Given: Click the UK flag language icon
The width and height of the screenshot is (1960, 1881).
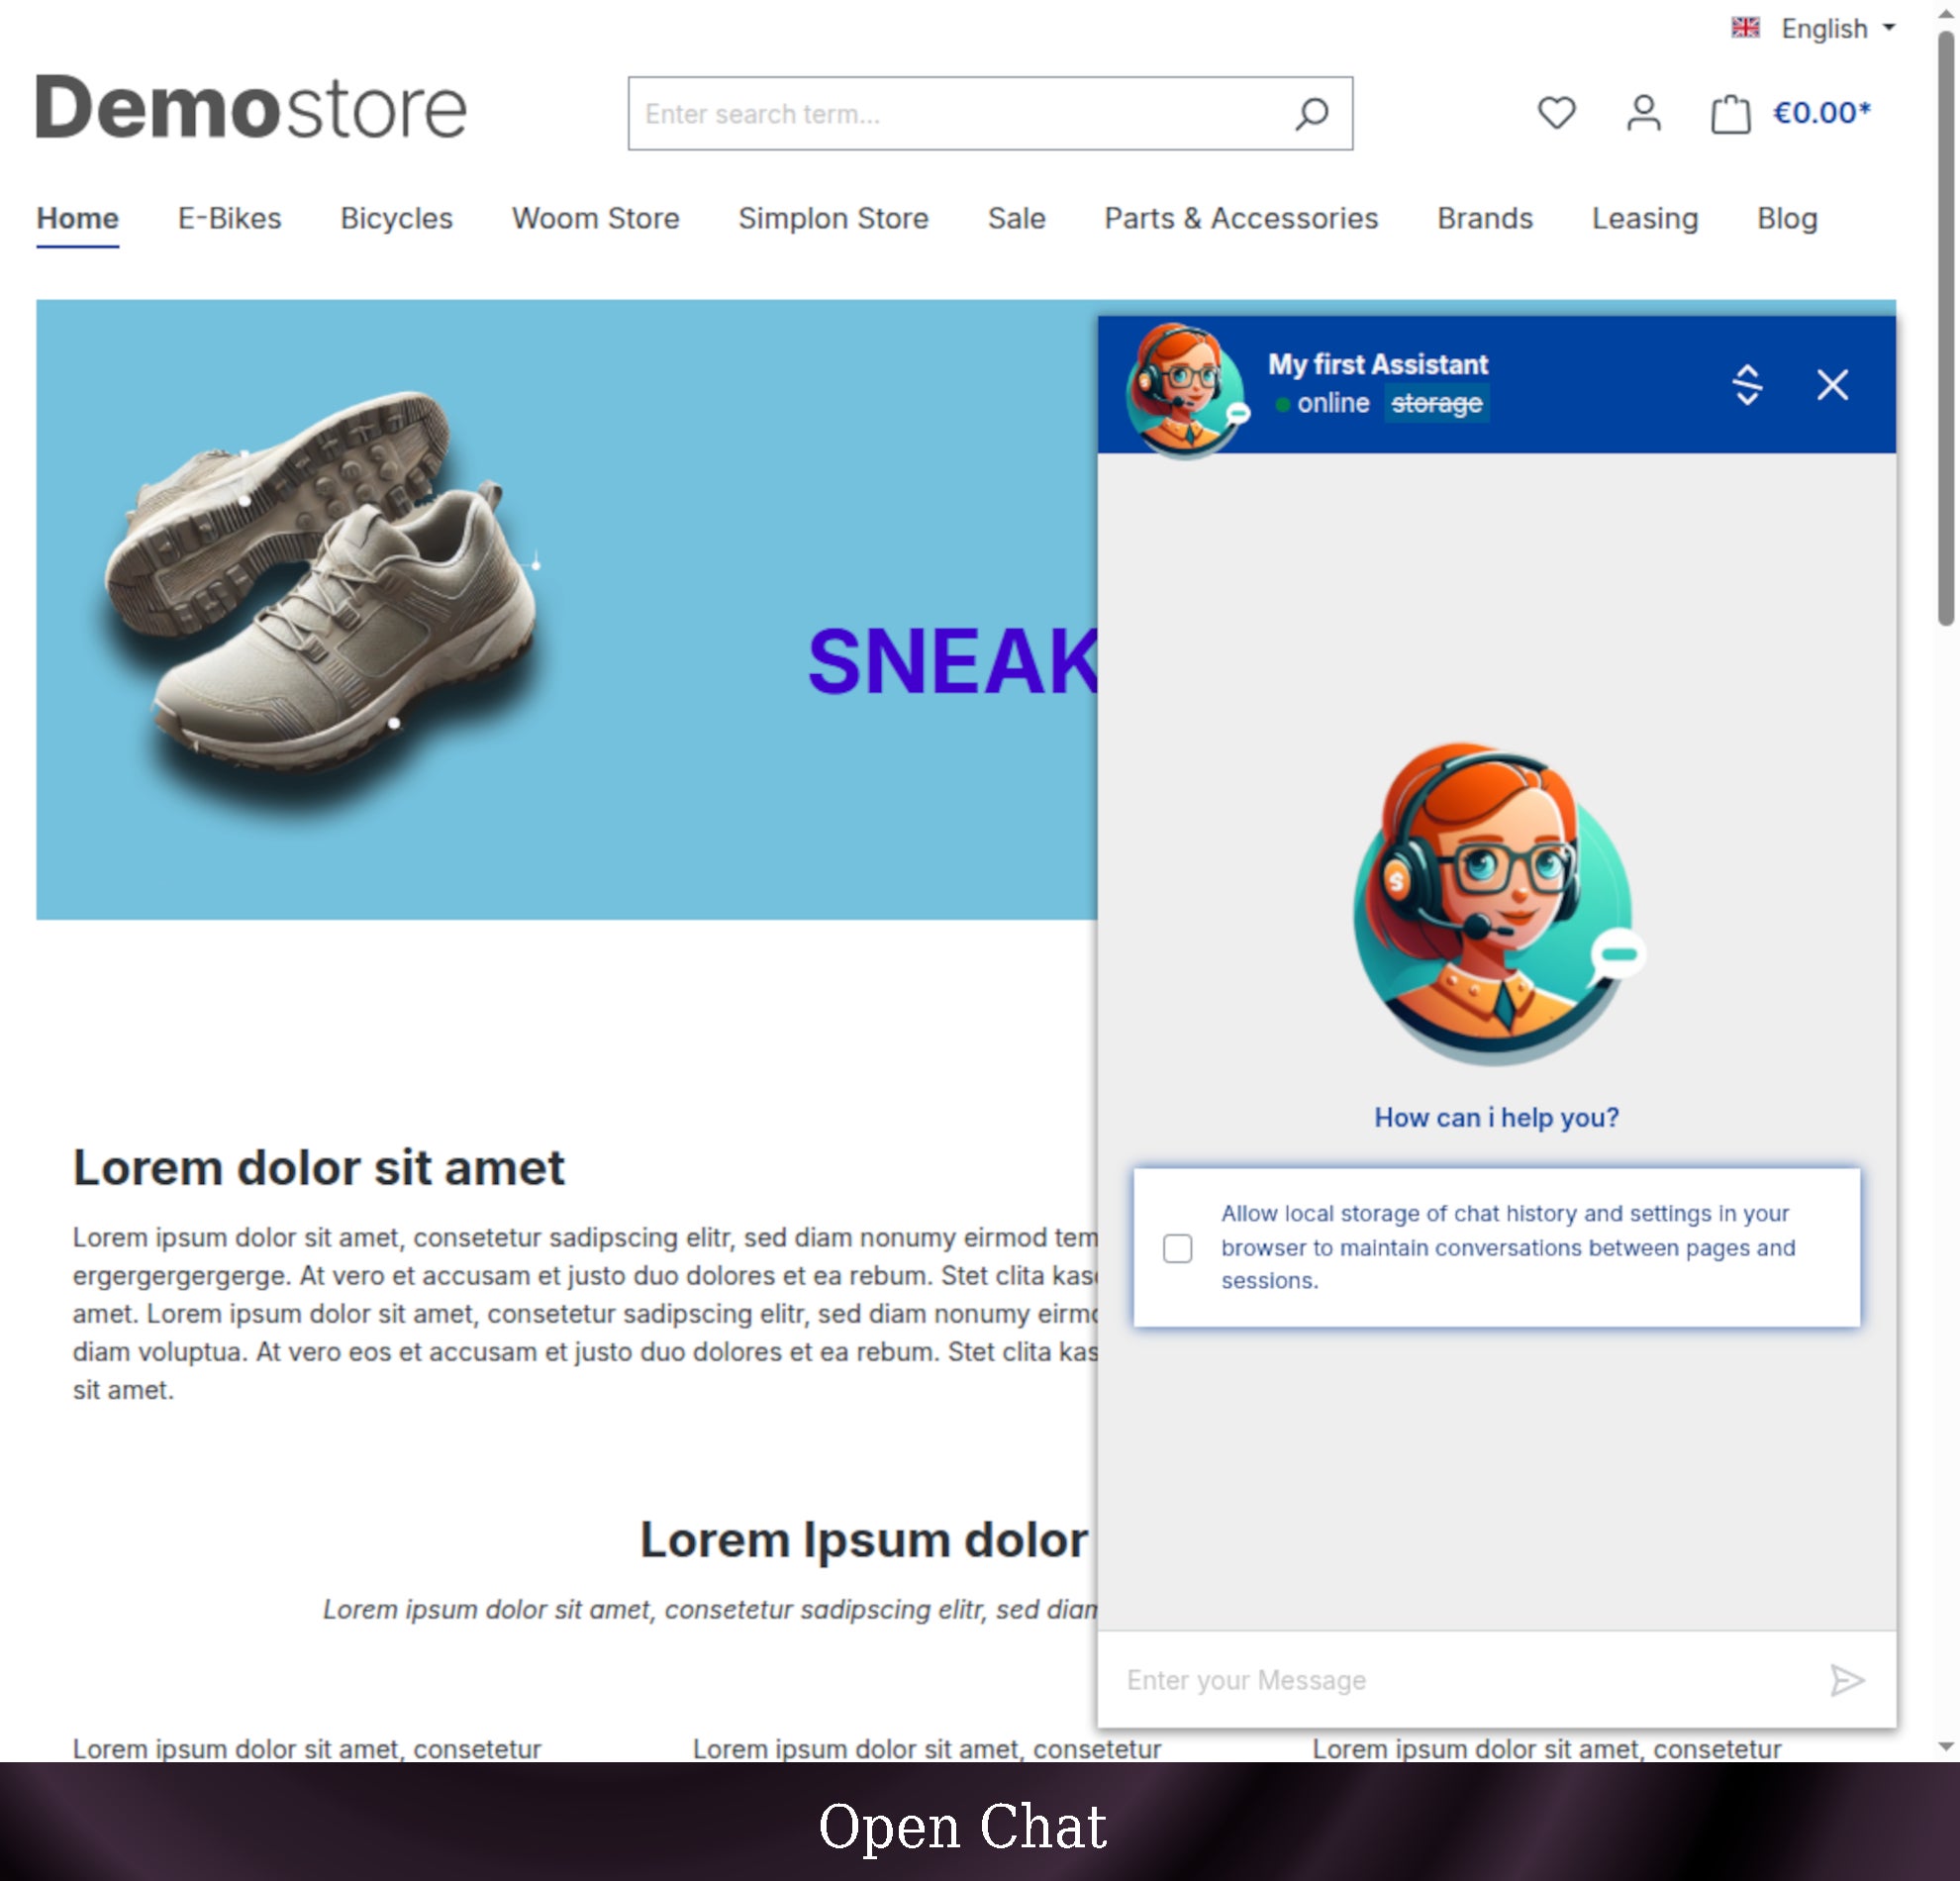Looking at the screenshot, I should (x=1745, y=28).
